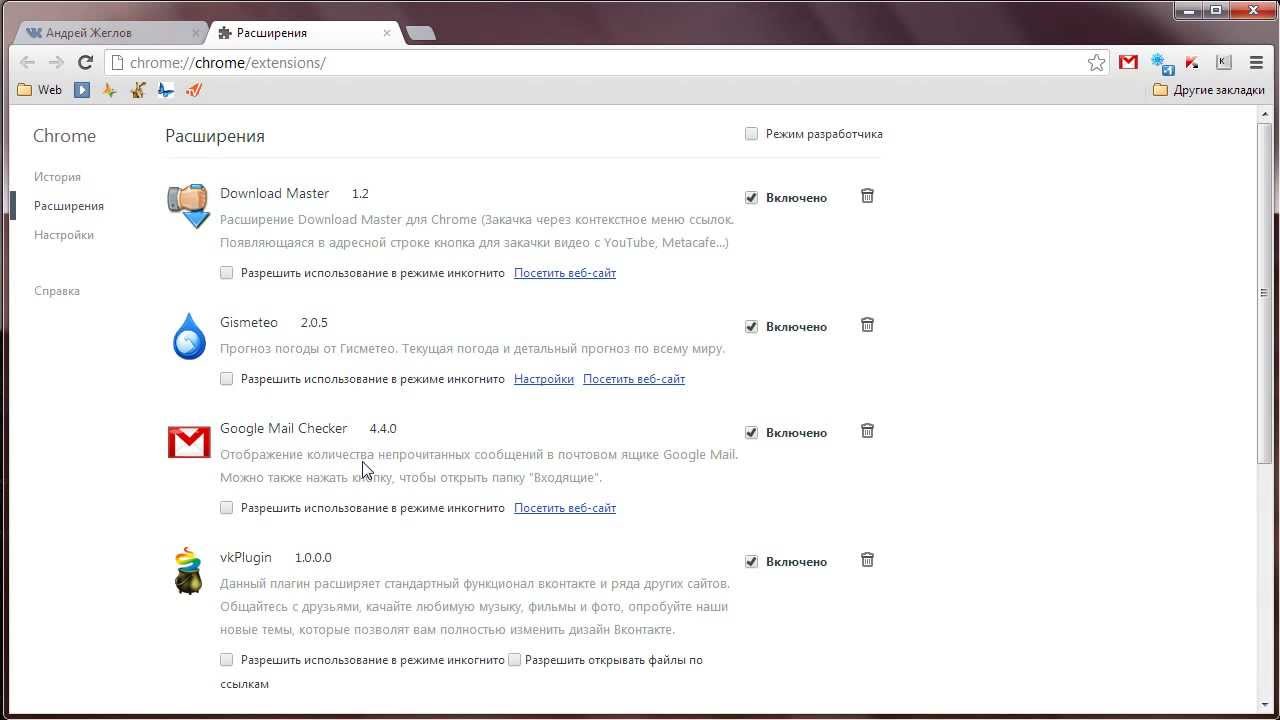Click the Gmail extension icon in the toolbar

click(x=1128, y=62)
